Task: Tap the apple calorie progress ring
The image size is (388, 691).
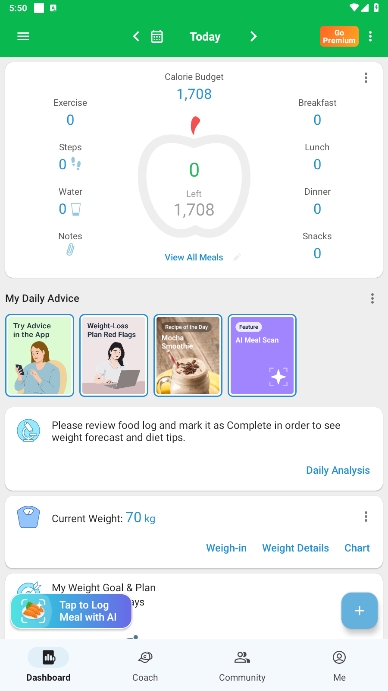Action: click(x=194, y=181)
